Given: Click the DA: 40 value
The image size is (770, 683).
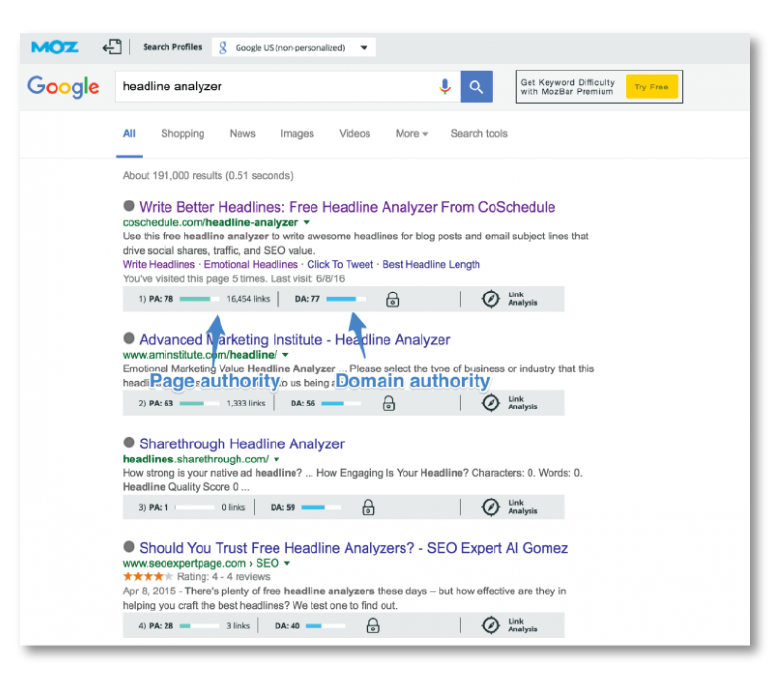Looking at the screenshot, I should [287, 626].
